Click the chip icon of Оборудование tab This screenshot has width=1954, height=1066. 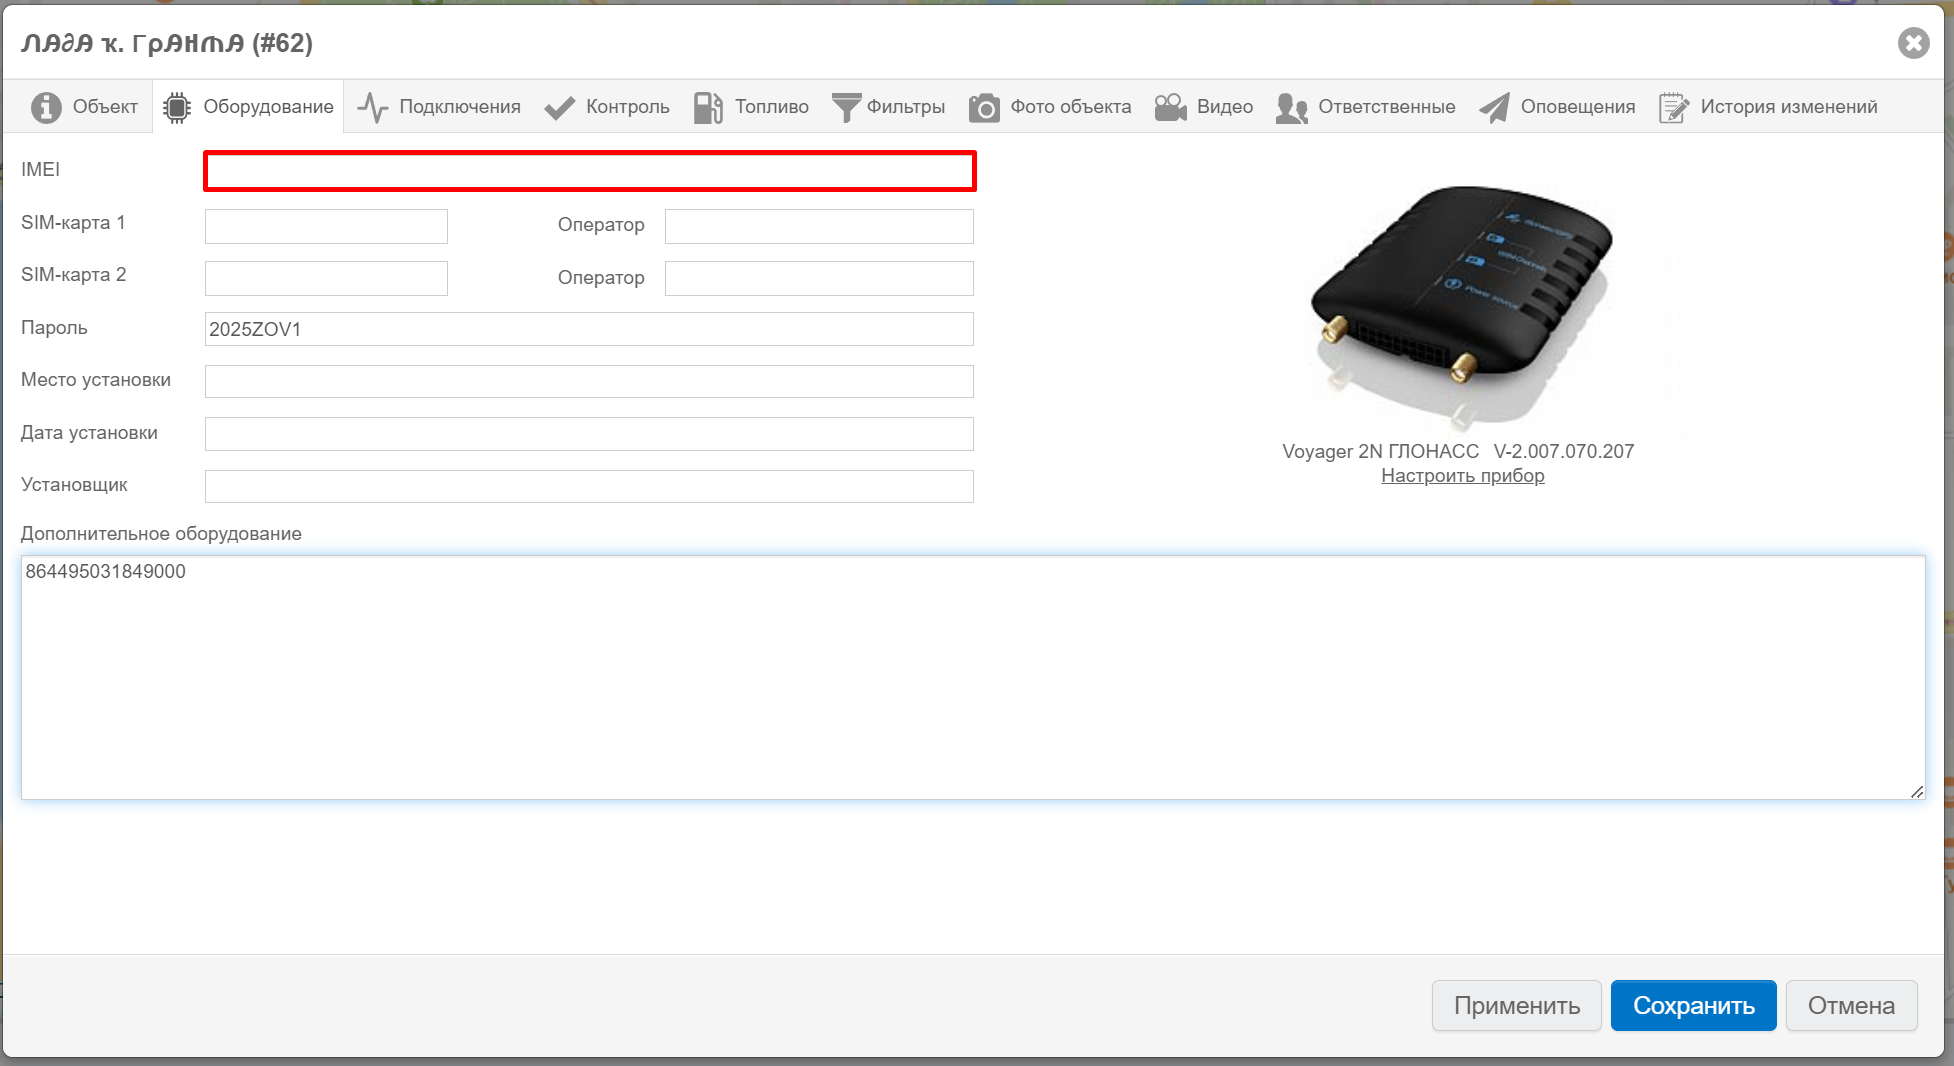(177, 107)
